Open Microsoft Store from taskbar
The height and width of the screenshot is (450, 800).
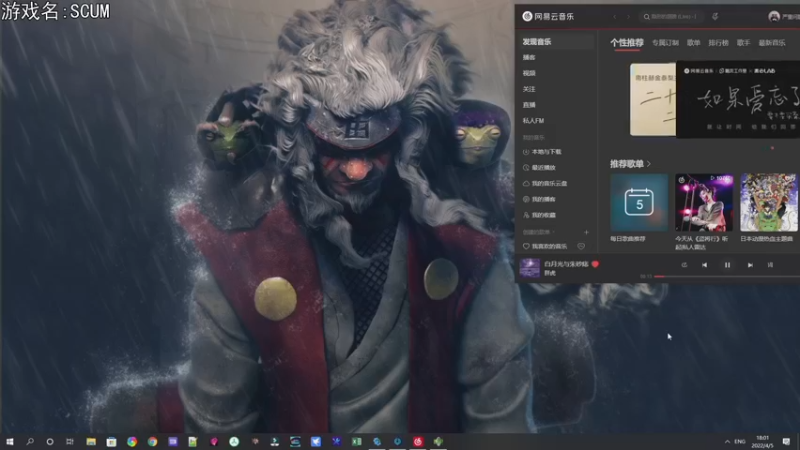click(111, 441)
